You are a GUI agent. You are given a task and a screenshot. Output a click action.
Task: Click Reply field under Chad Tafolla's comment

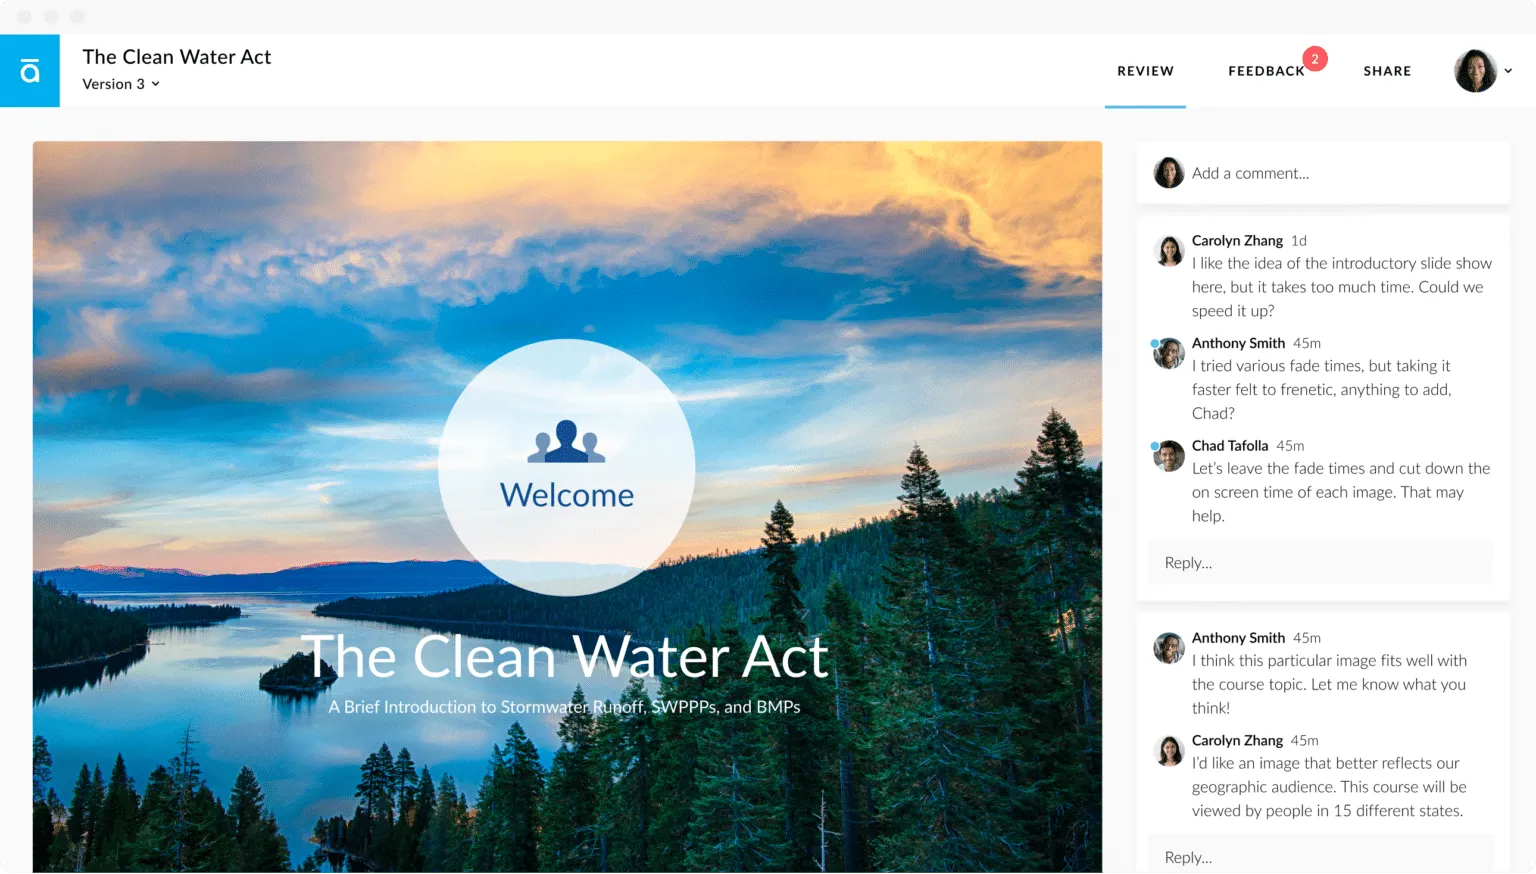[1321, 563]
